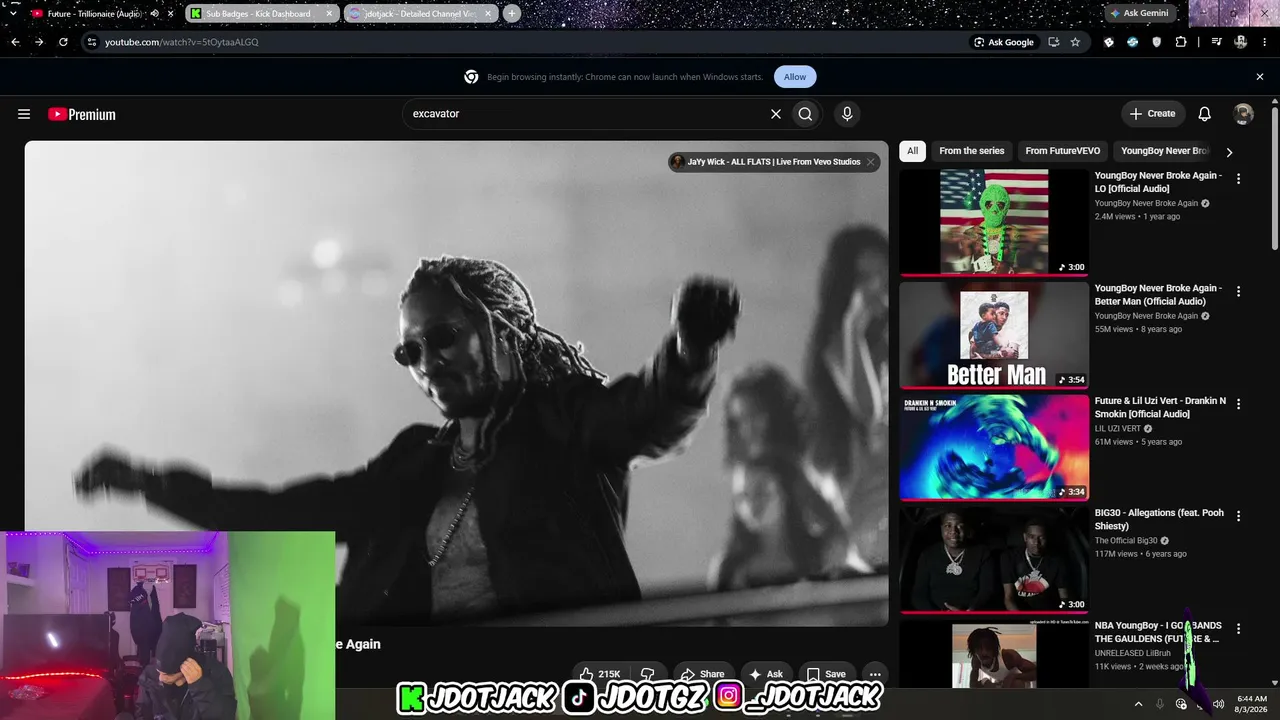Open the tag-shaped extension icon
This screenshot has height=720, width=1280.
point(1109,42)
